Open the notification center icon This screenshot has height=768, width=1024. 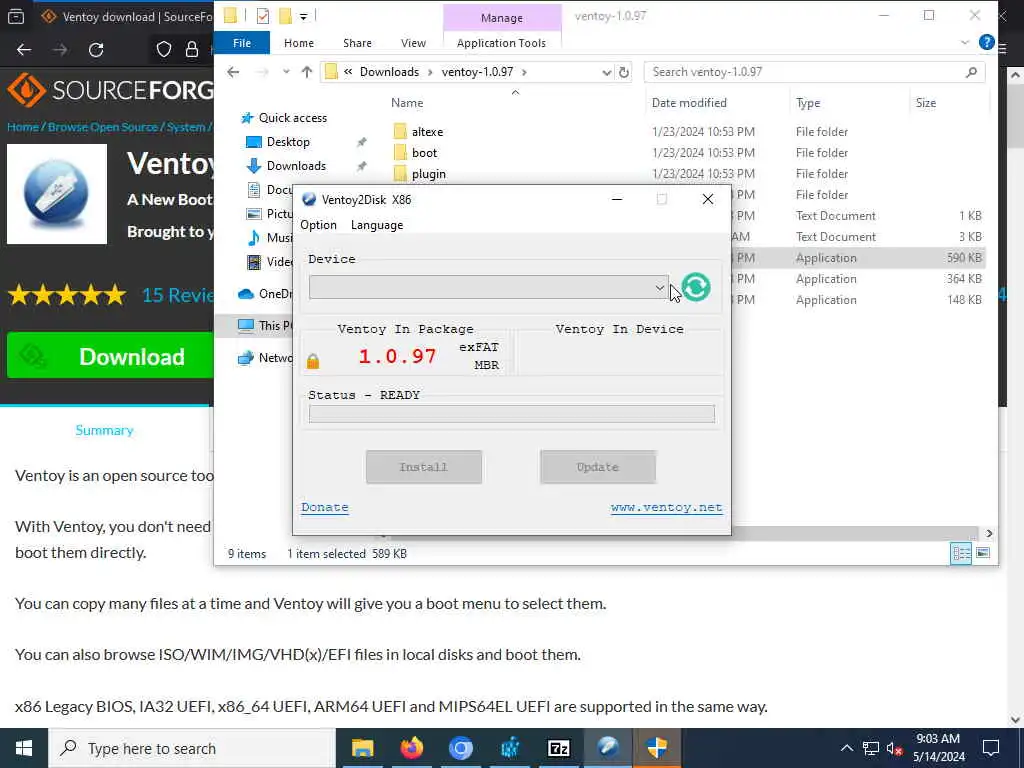991,748
